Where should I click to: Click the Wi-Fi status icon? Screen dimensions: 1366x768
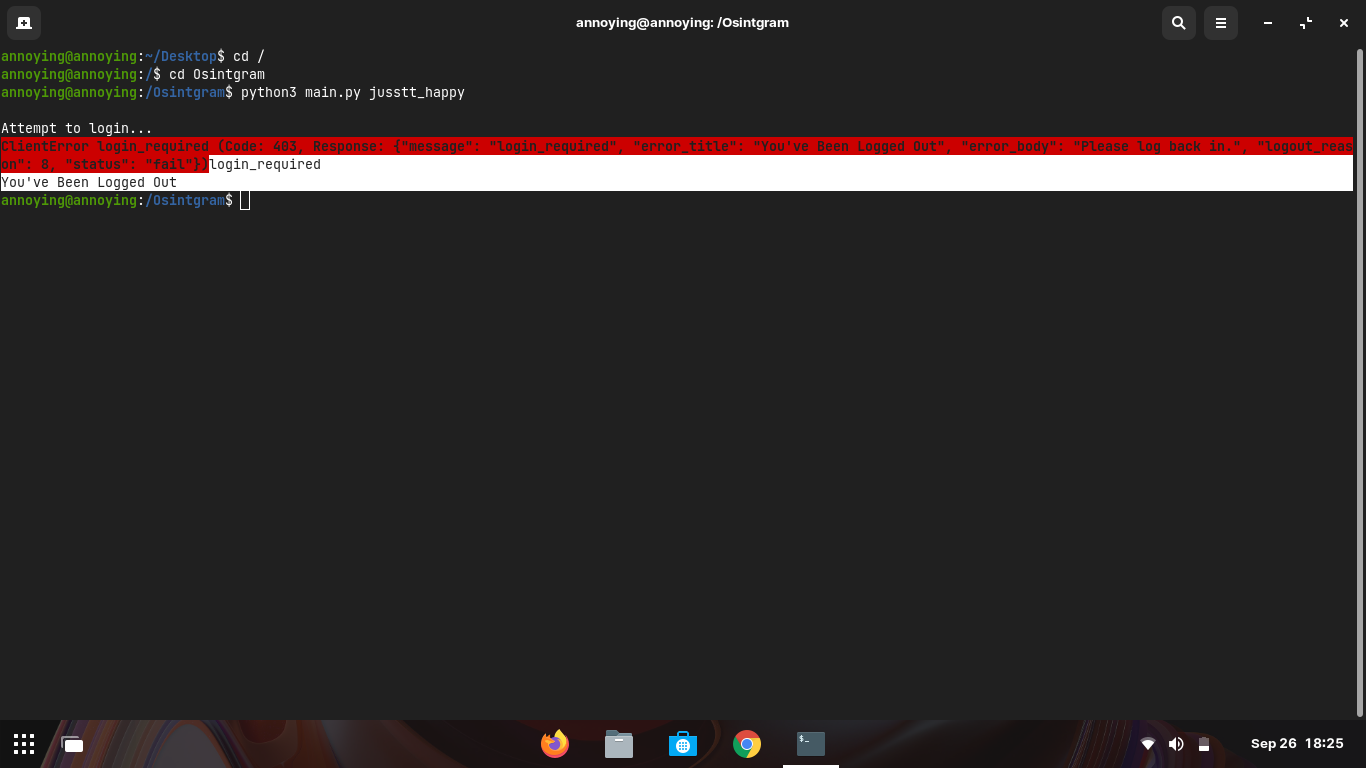tap(1148, 744)
